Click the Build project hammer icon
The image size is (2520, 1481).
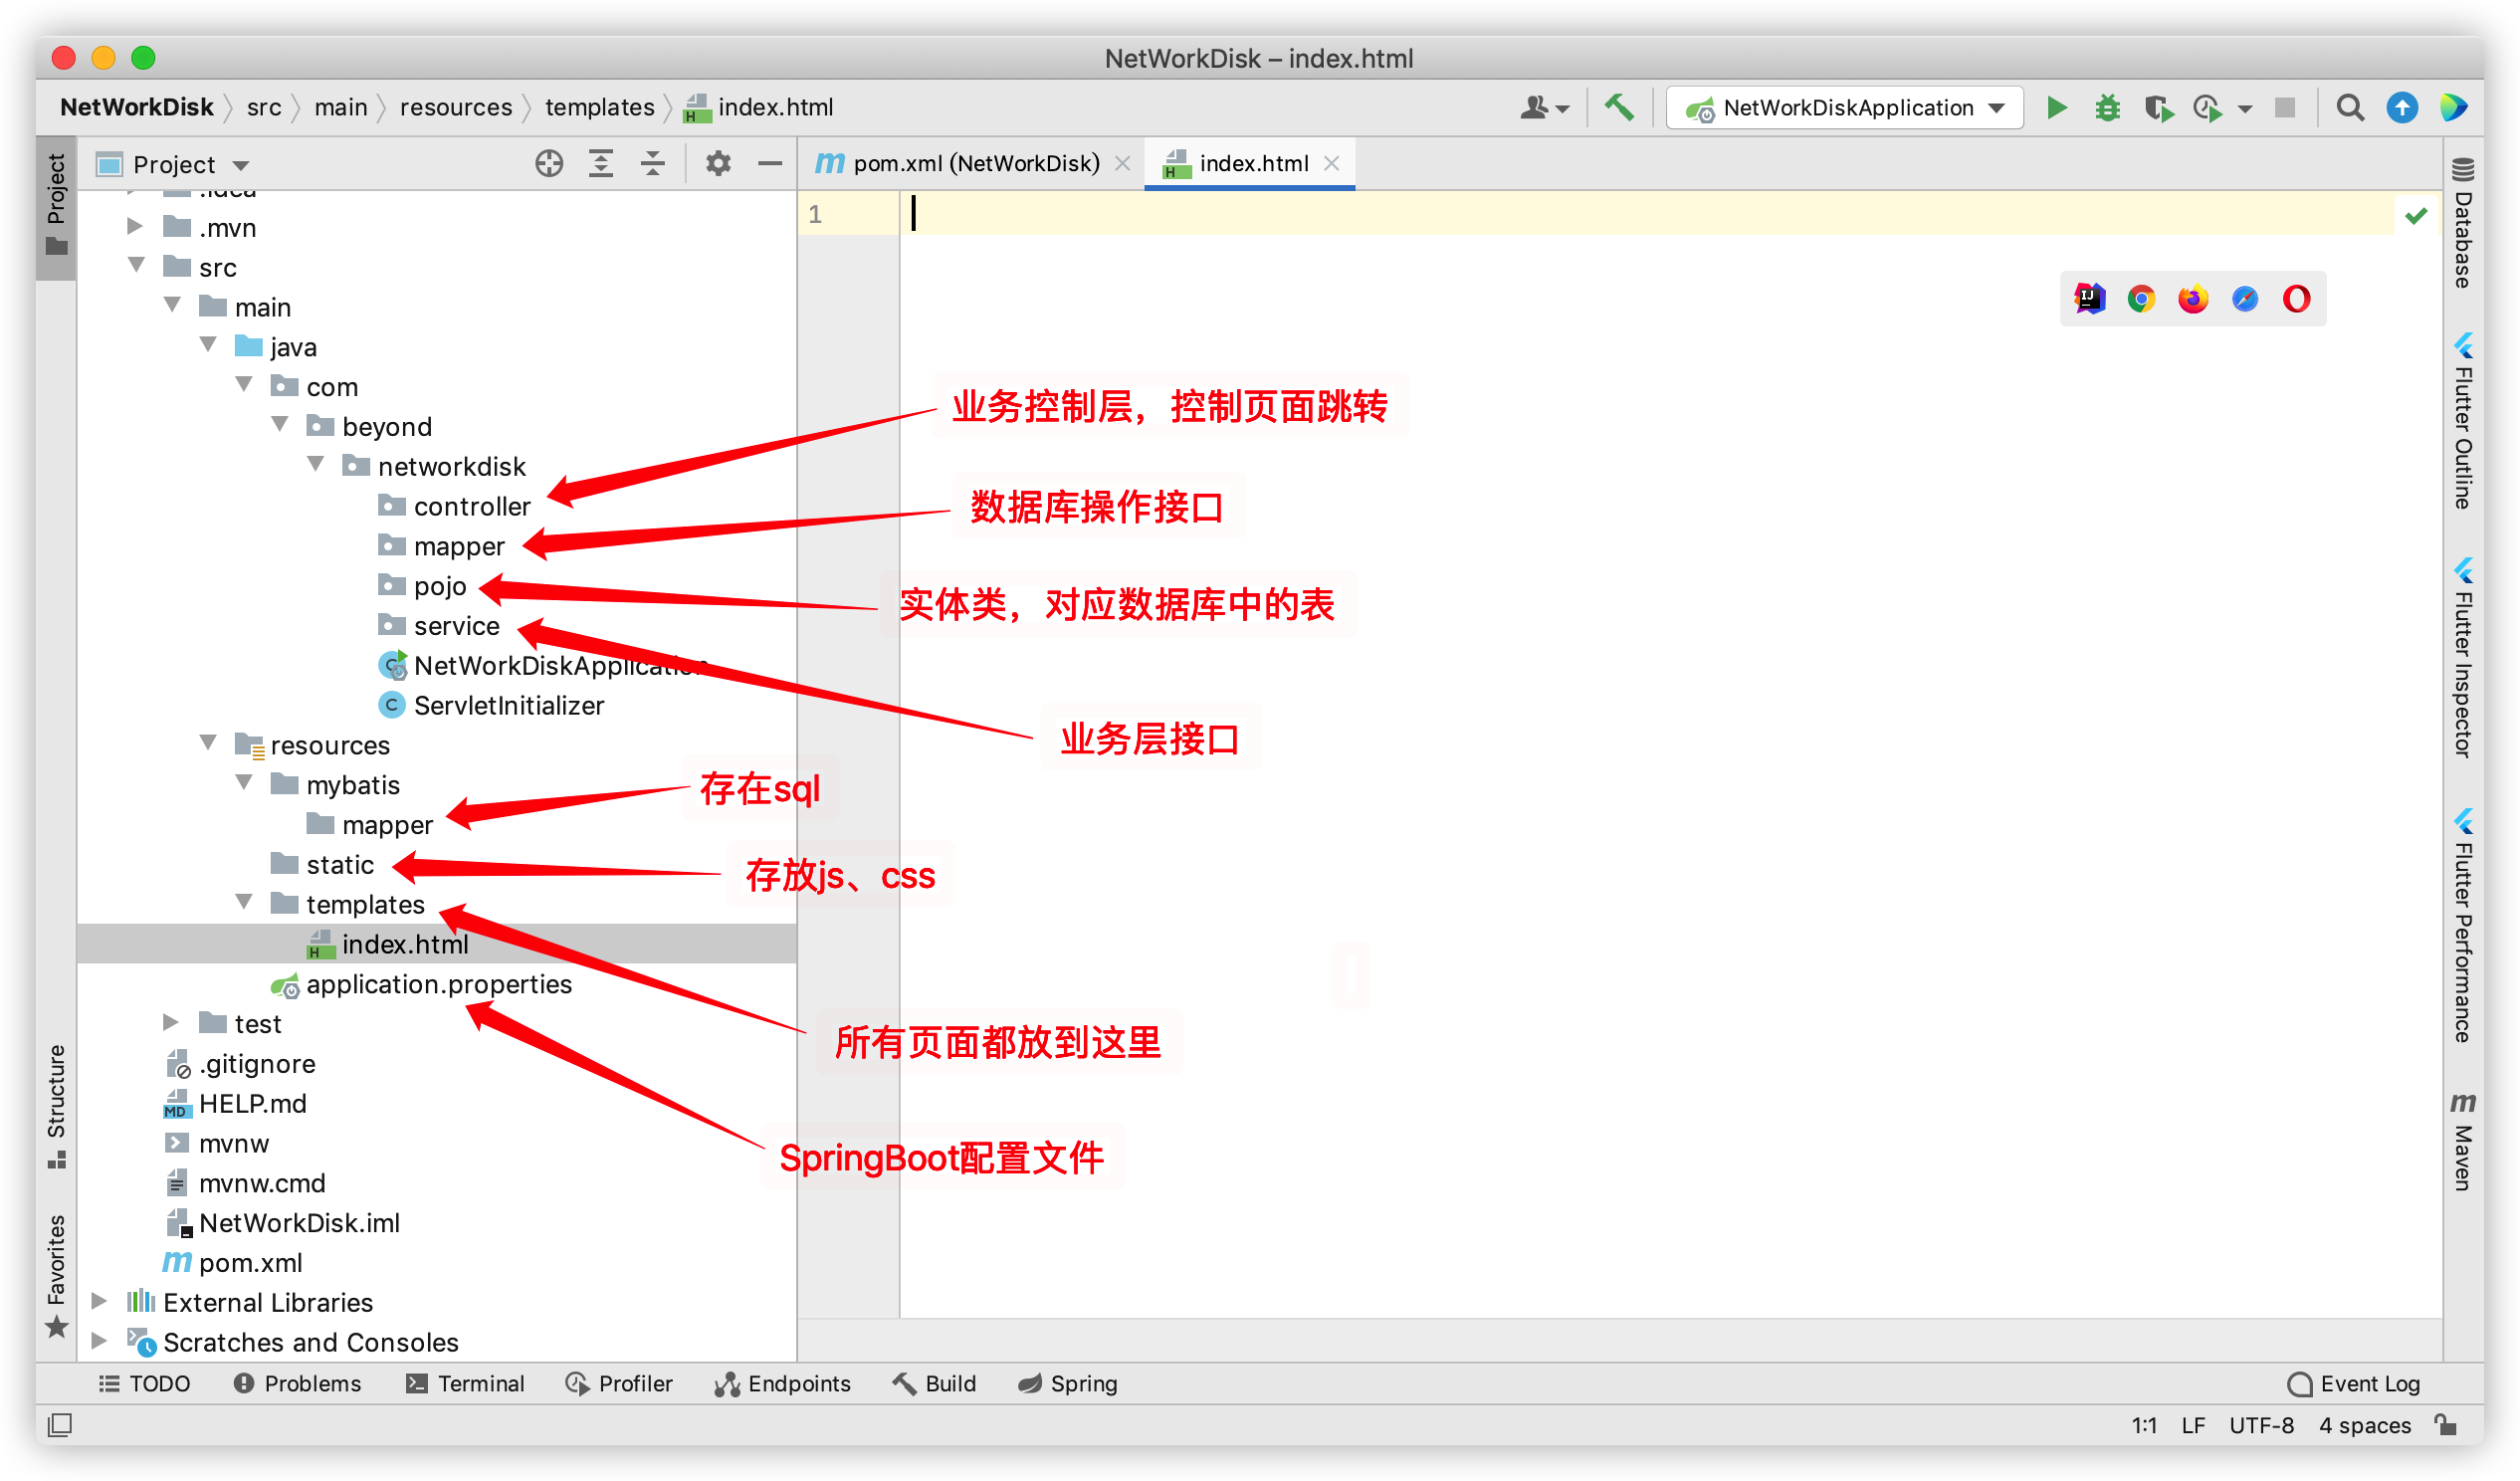[x=1619, y=107]
